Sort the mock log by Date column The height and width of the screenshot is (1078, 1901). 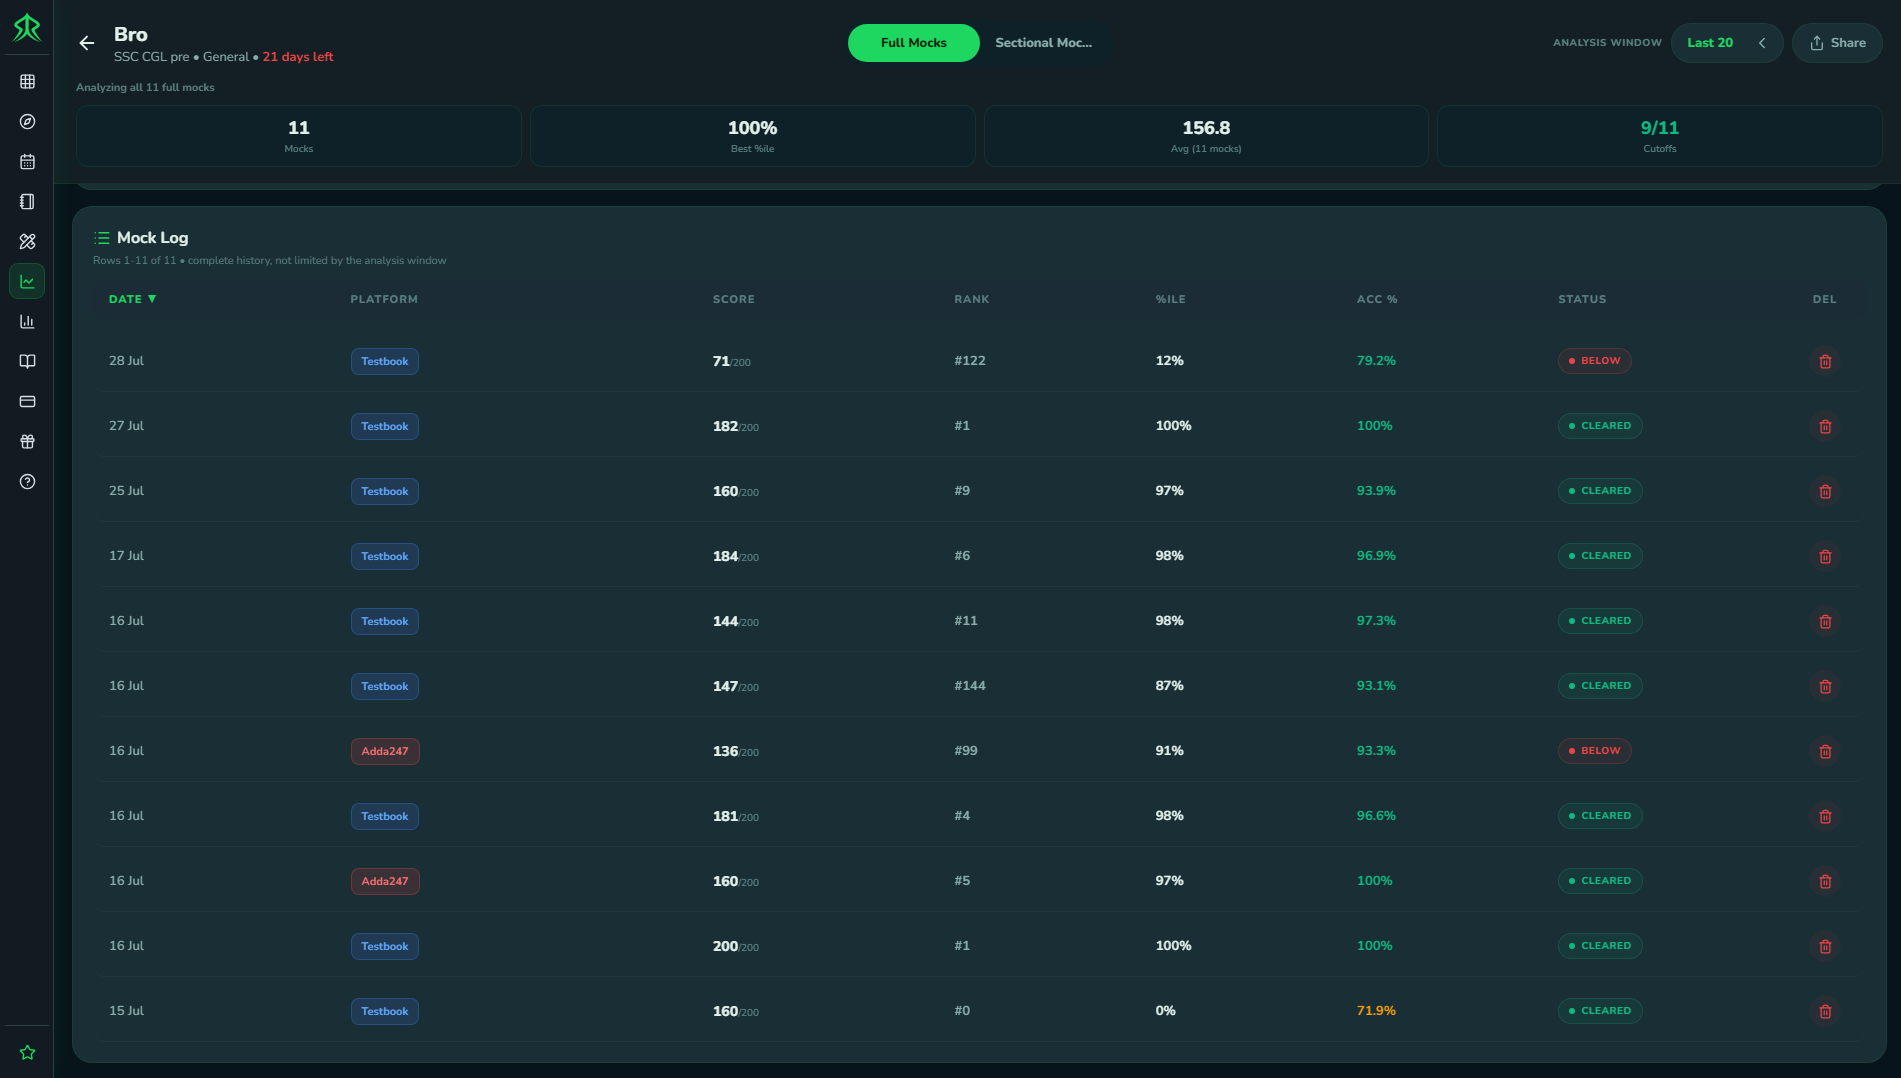[132, 299]
